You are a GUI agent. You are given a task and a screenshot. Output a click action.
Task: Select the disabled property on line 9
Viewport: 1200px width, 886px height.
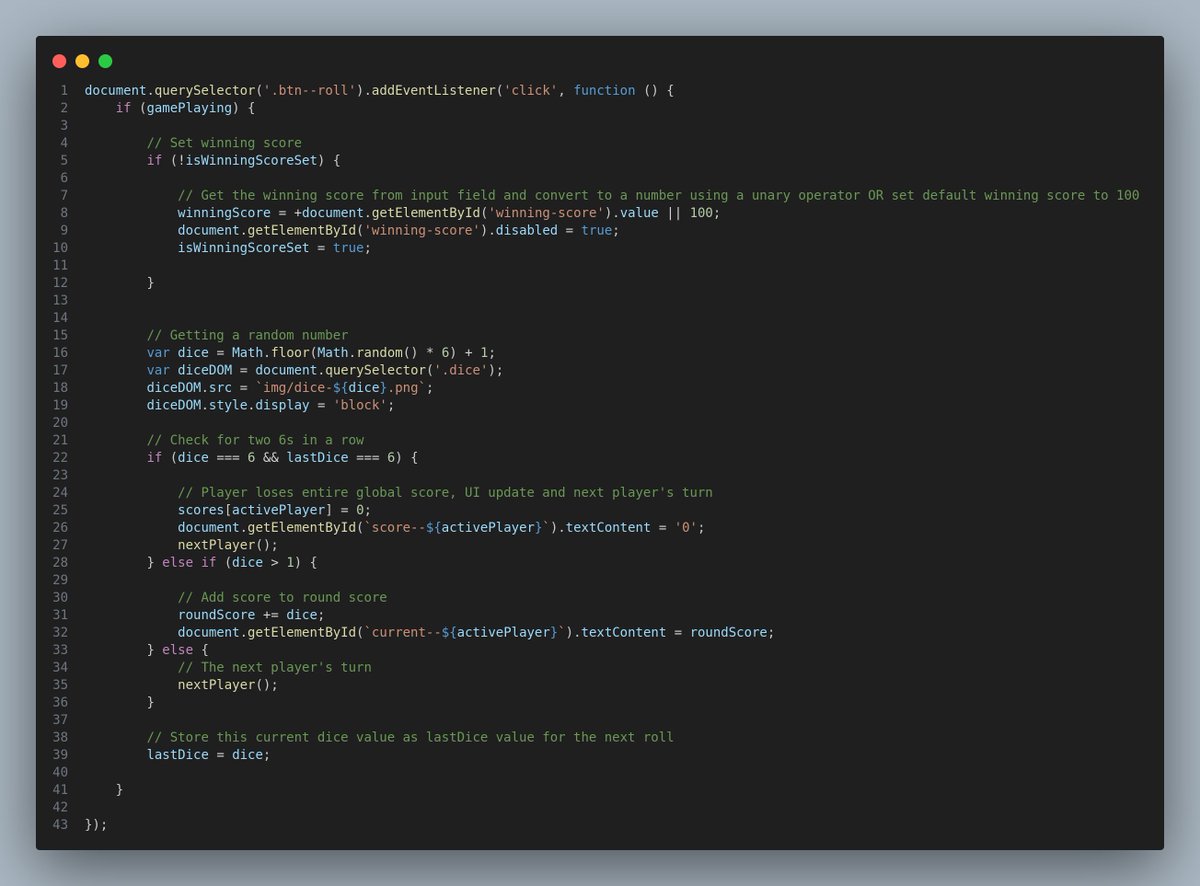(528, 229)
